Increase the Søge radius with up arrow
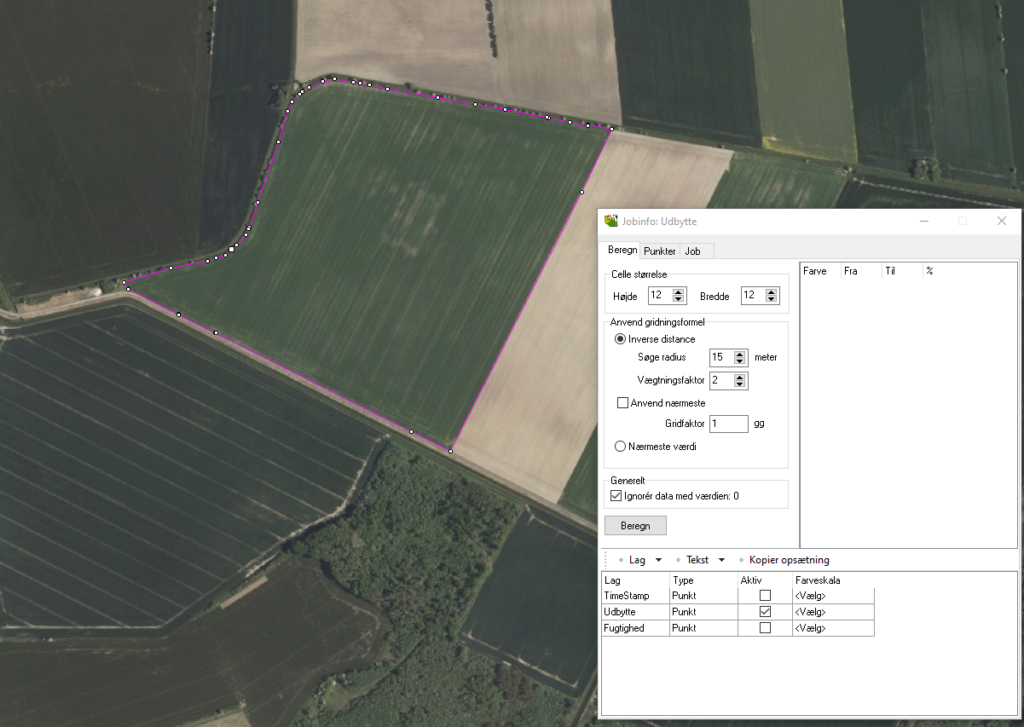Screen dimensions: 1024x727 point(740,353)
